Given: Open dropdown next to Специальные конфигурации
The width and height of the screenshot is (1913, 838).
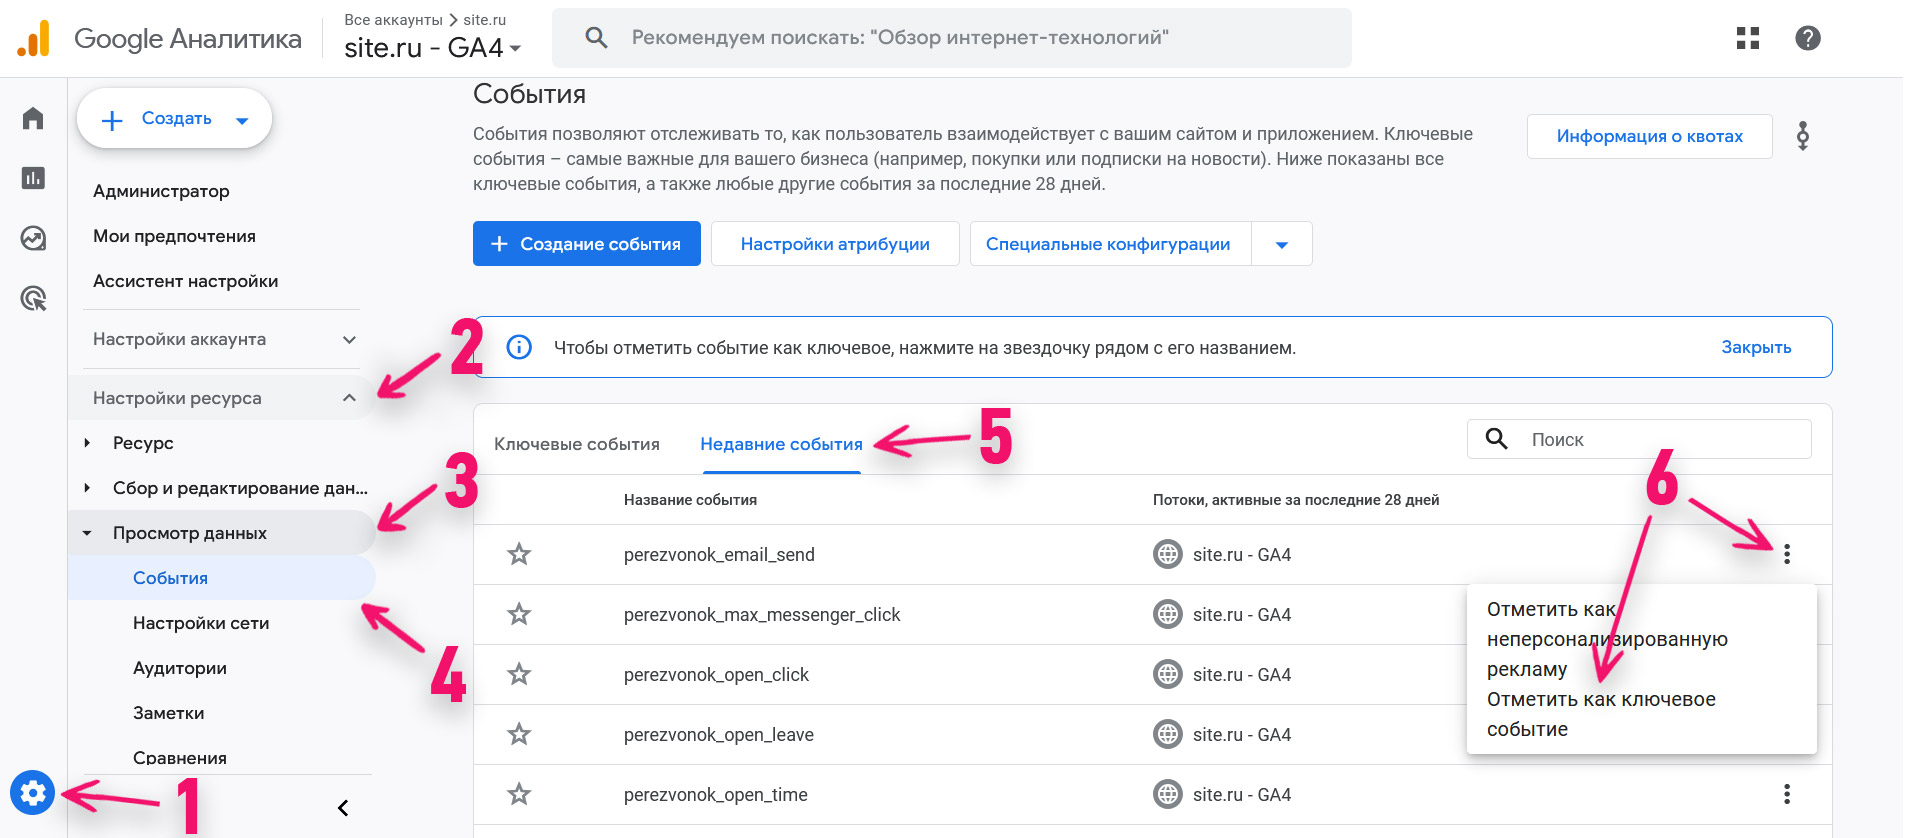Looking at the screenshot, I should pos(1282,243).
